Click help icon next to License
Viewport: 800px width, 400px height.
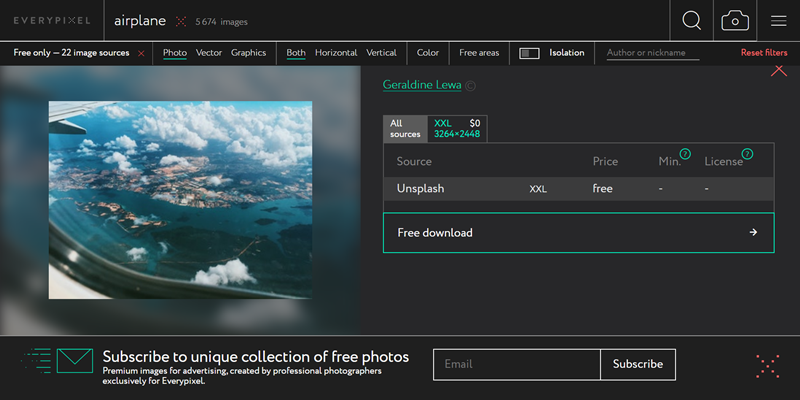click(747, 154)
